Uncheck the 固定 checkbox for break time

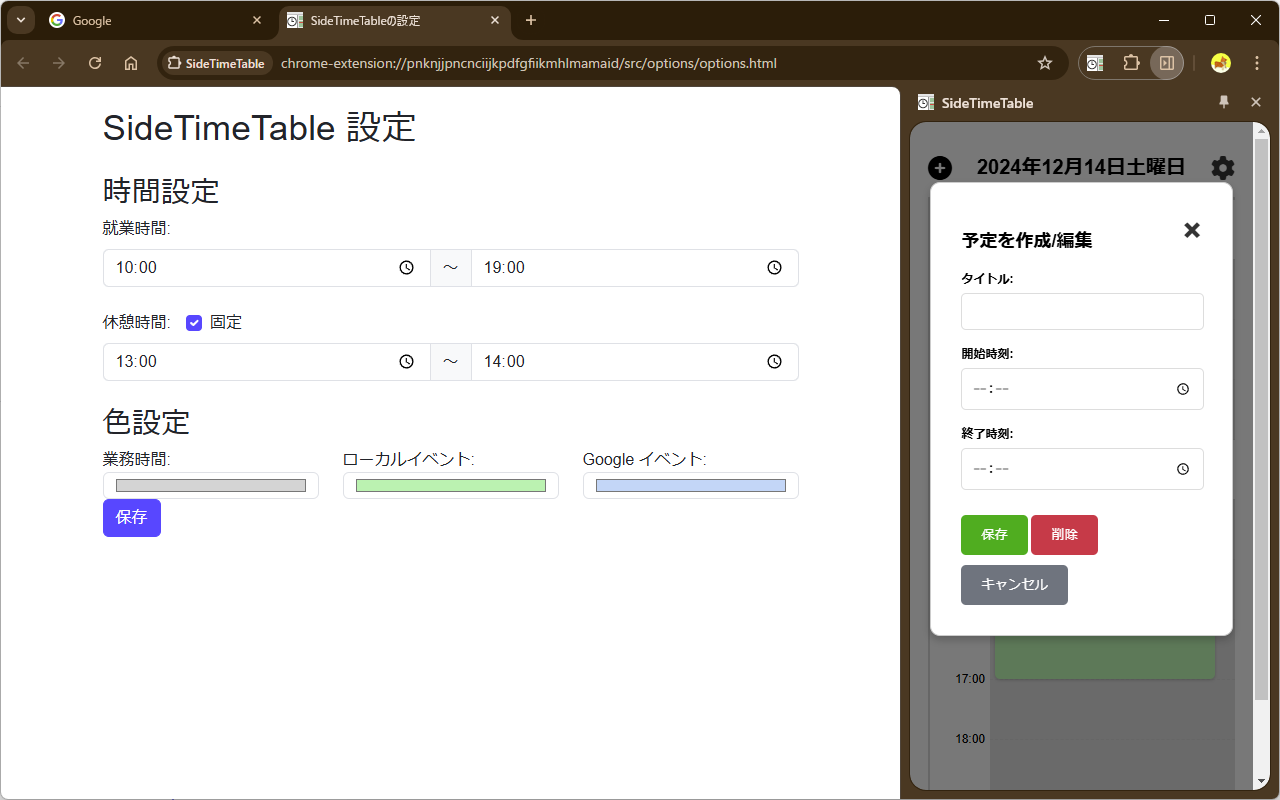coord(194,322)
